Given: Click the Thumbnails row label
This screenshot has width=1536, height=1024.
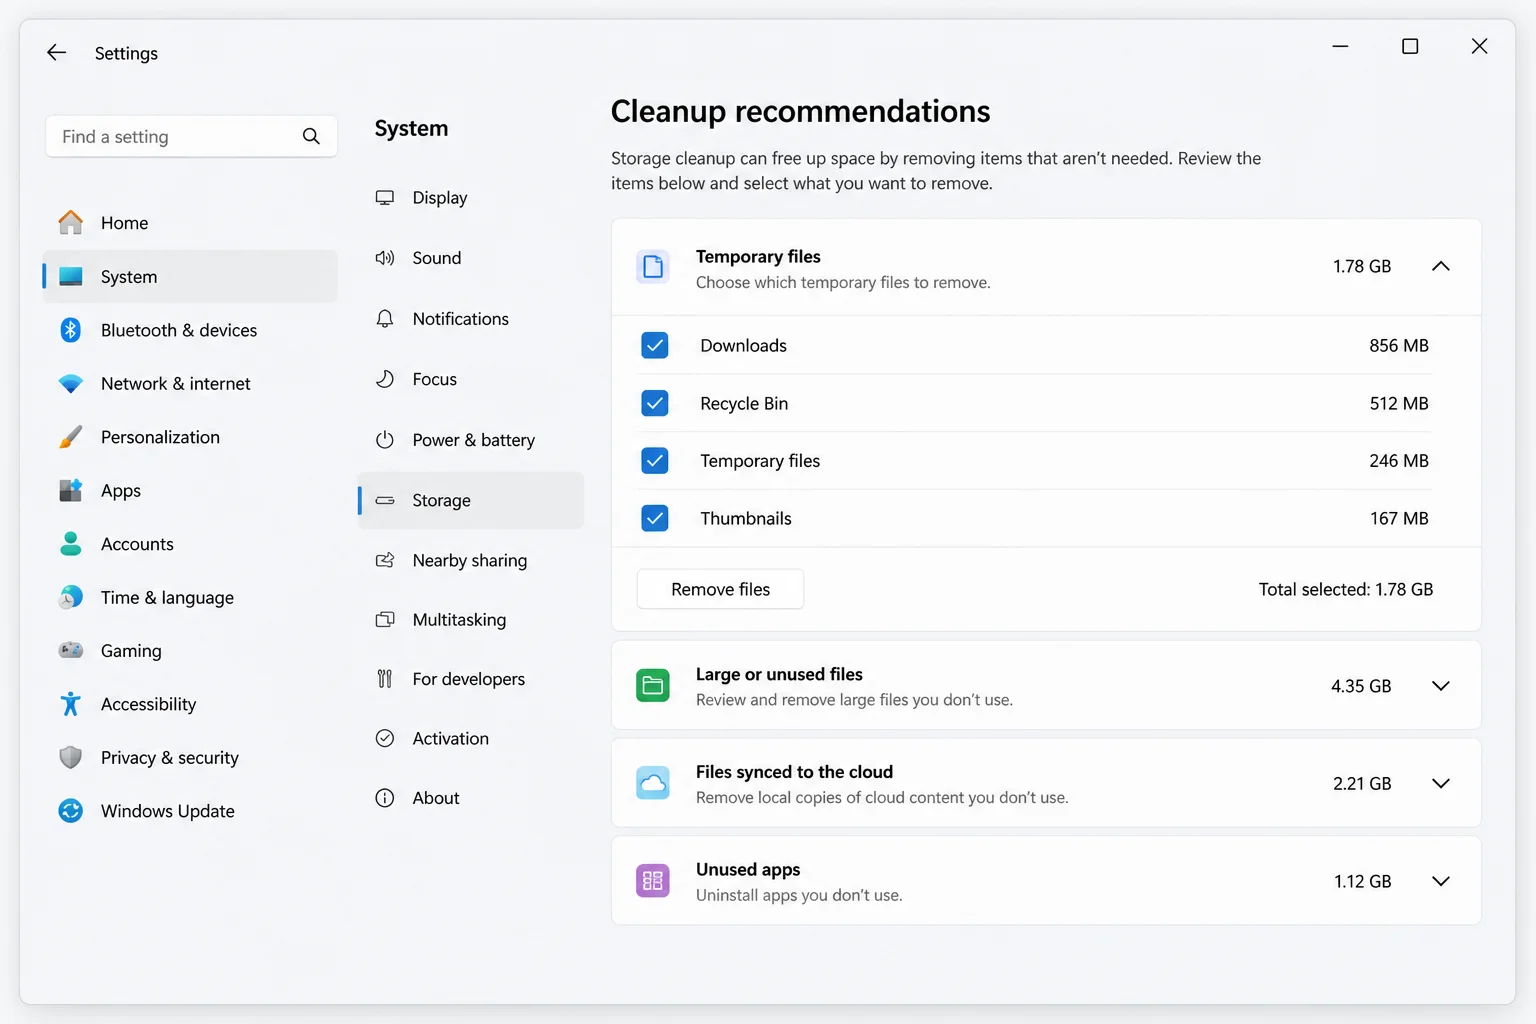Looking at the screenshot, I should click(746, 518).
